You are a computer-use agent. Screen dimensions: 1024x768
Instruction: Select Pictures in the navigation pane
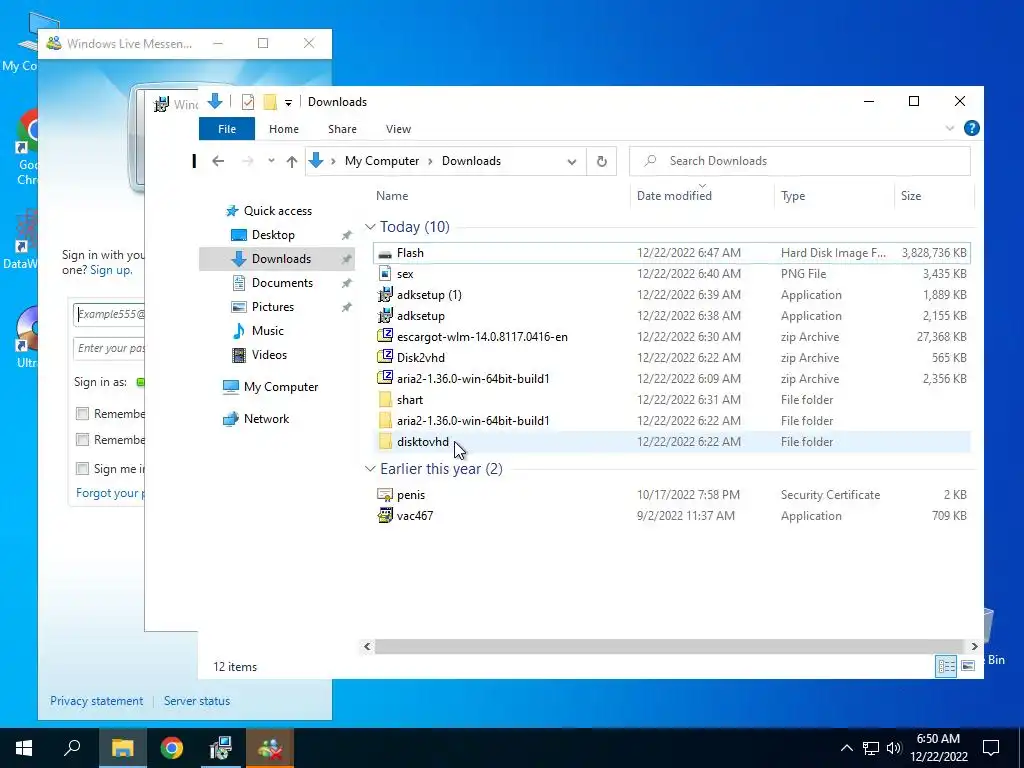tap(272, 307)
